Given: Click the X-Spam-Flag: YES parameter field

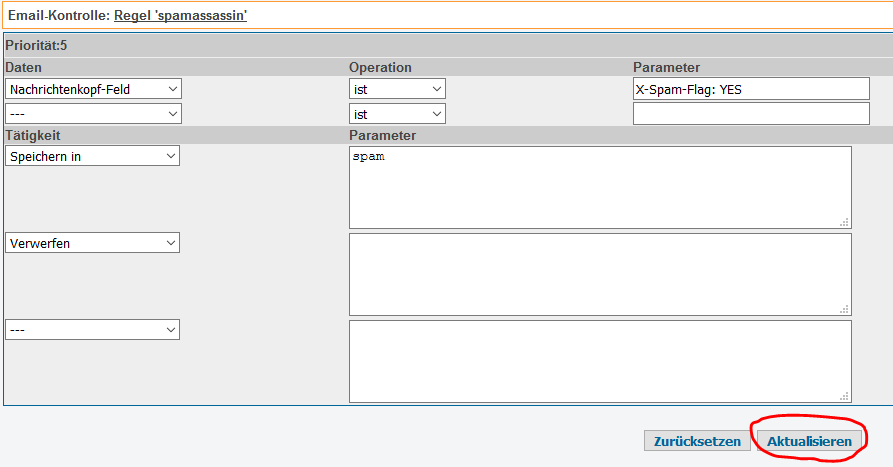Looking at the screenshot, I should pyautogui.click(x=751, y=89).
